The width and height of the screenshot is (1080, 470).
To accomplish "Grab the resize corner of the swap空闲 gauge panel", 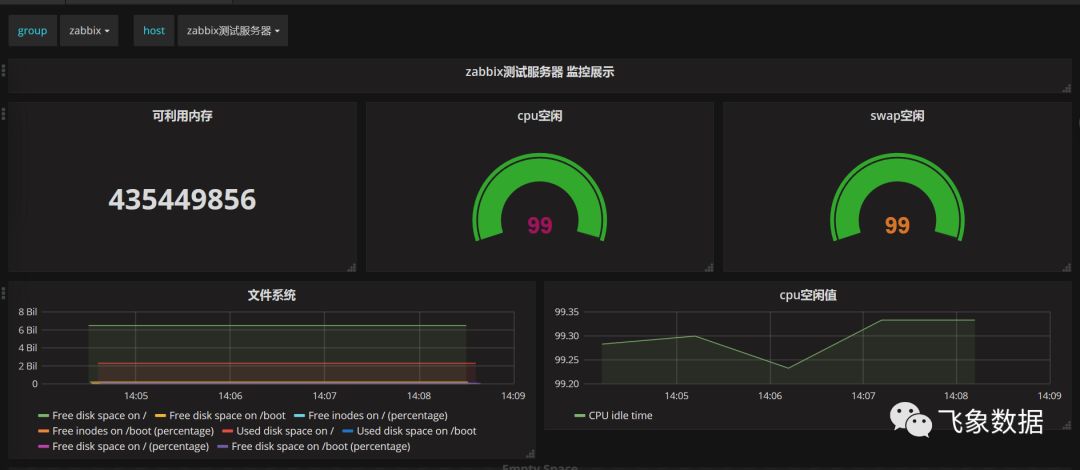I will point(1067,267).
